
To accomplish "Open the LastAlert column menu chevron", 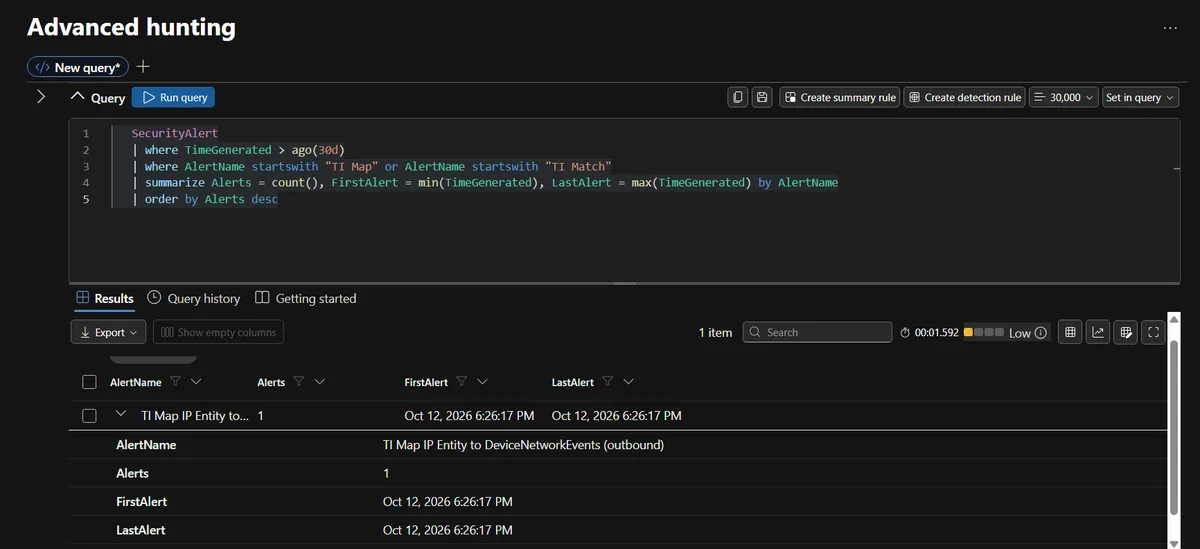I will [x=628, y=381].
